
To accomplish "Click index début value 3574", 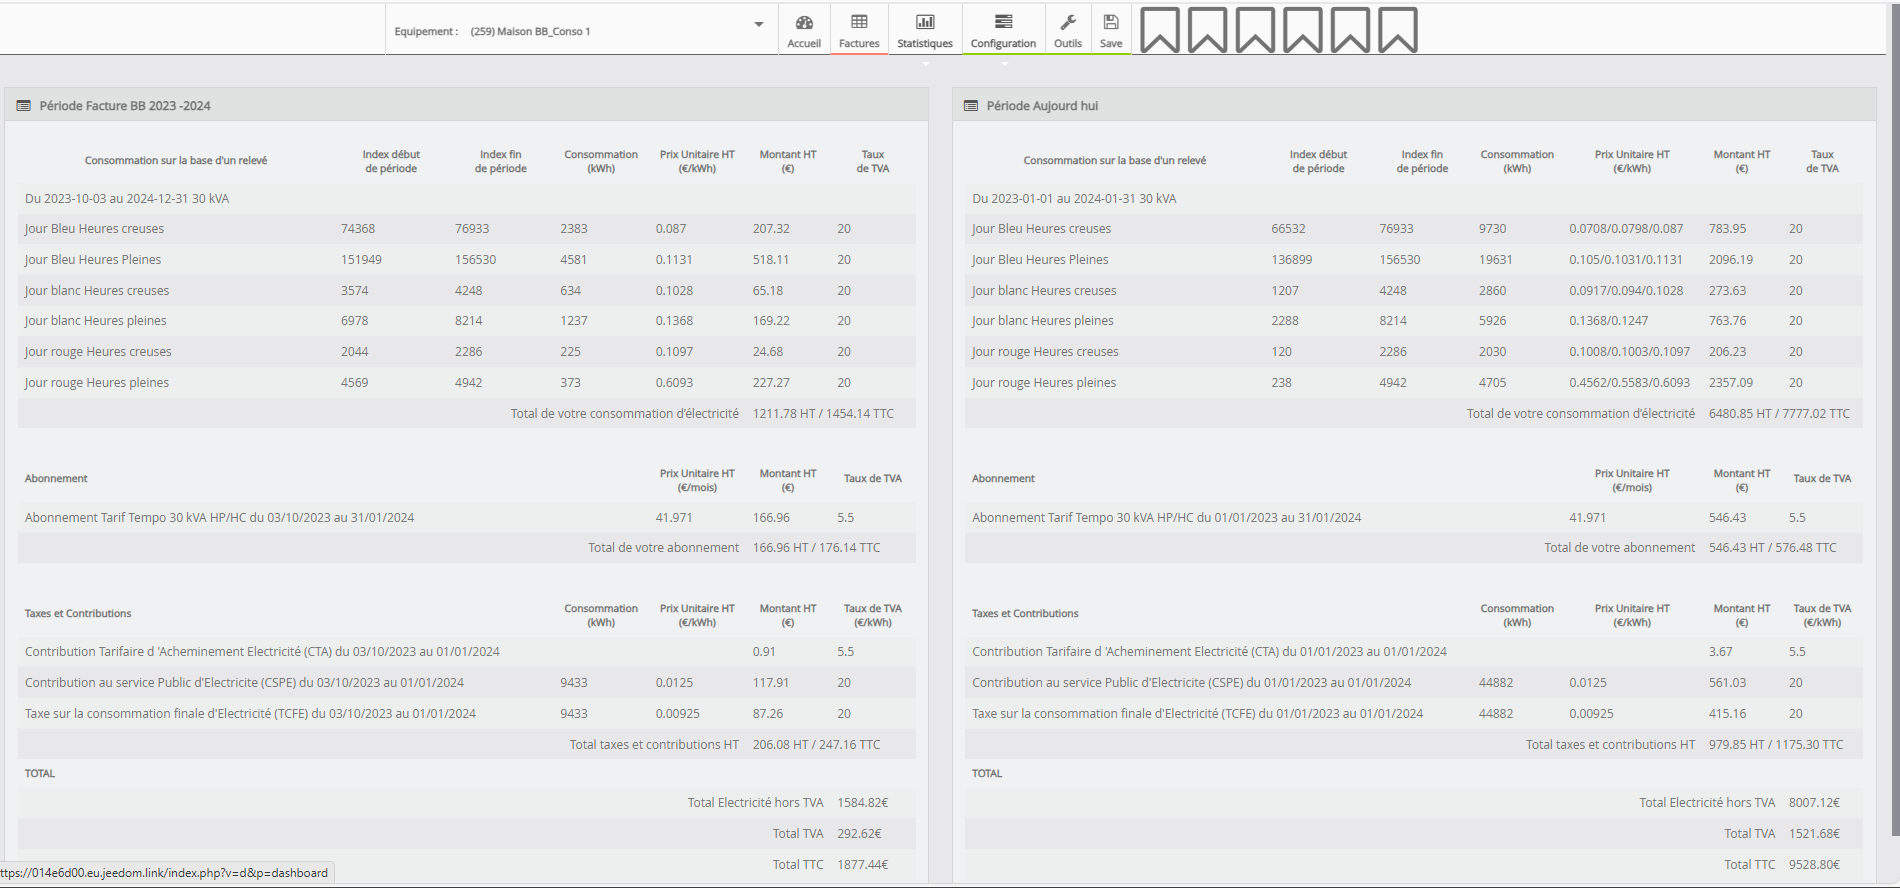I will click(x=354, y=291).
